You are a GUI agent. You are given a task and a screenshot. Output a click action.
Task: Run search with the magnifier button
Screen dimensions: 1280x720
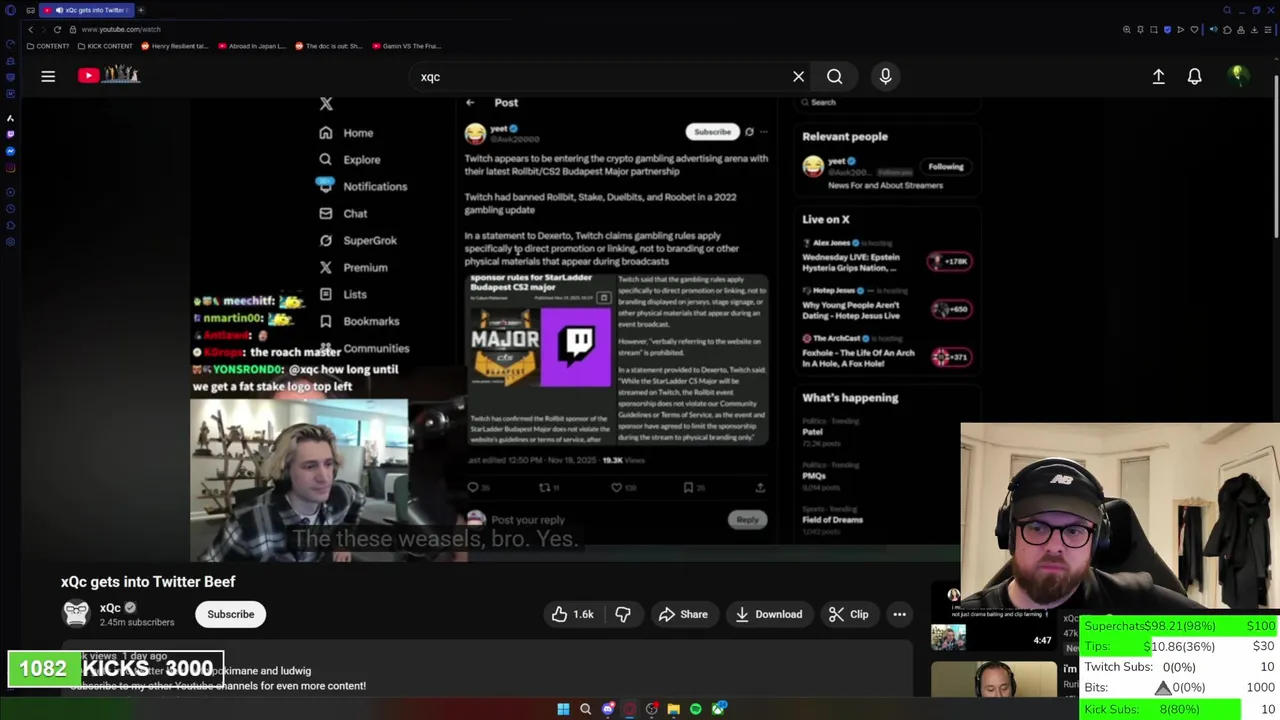click(834, 76)
